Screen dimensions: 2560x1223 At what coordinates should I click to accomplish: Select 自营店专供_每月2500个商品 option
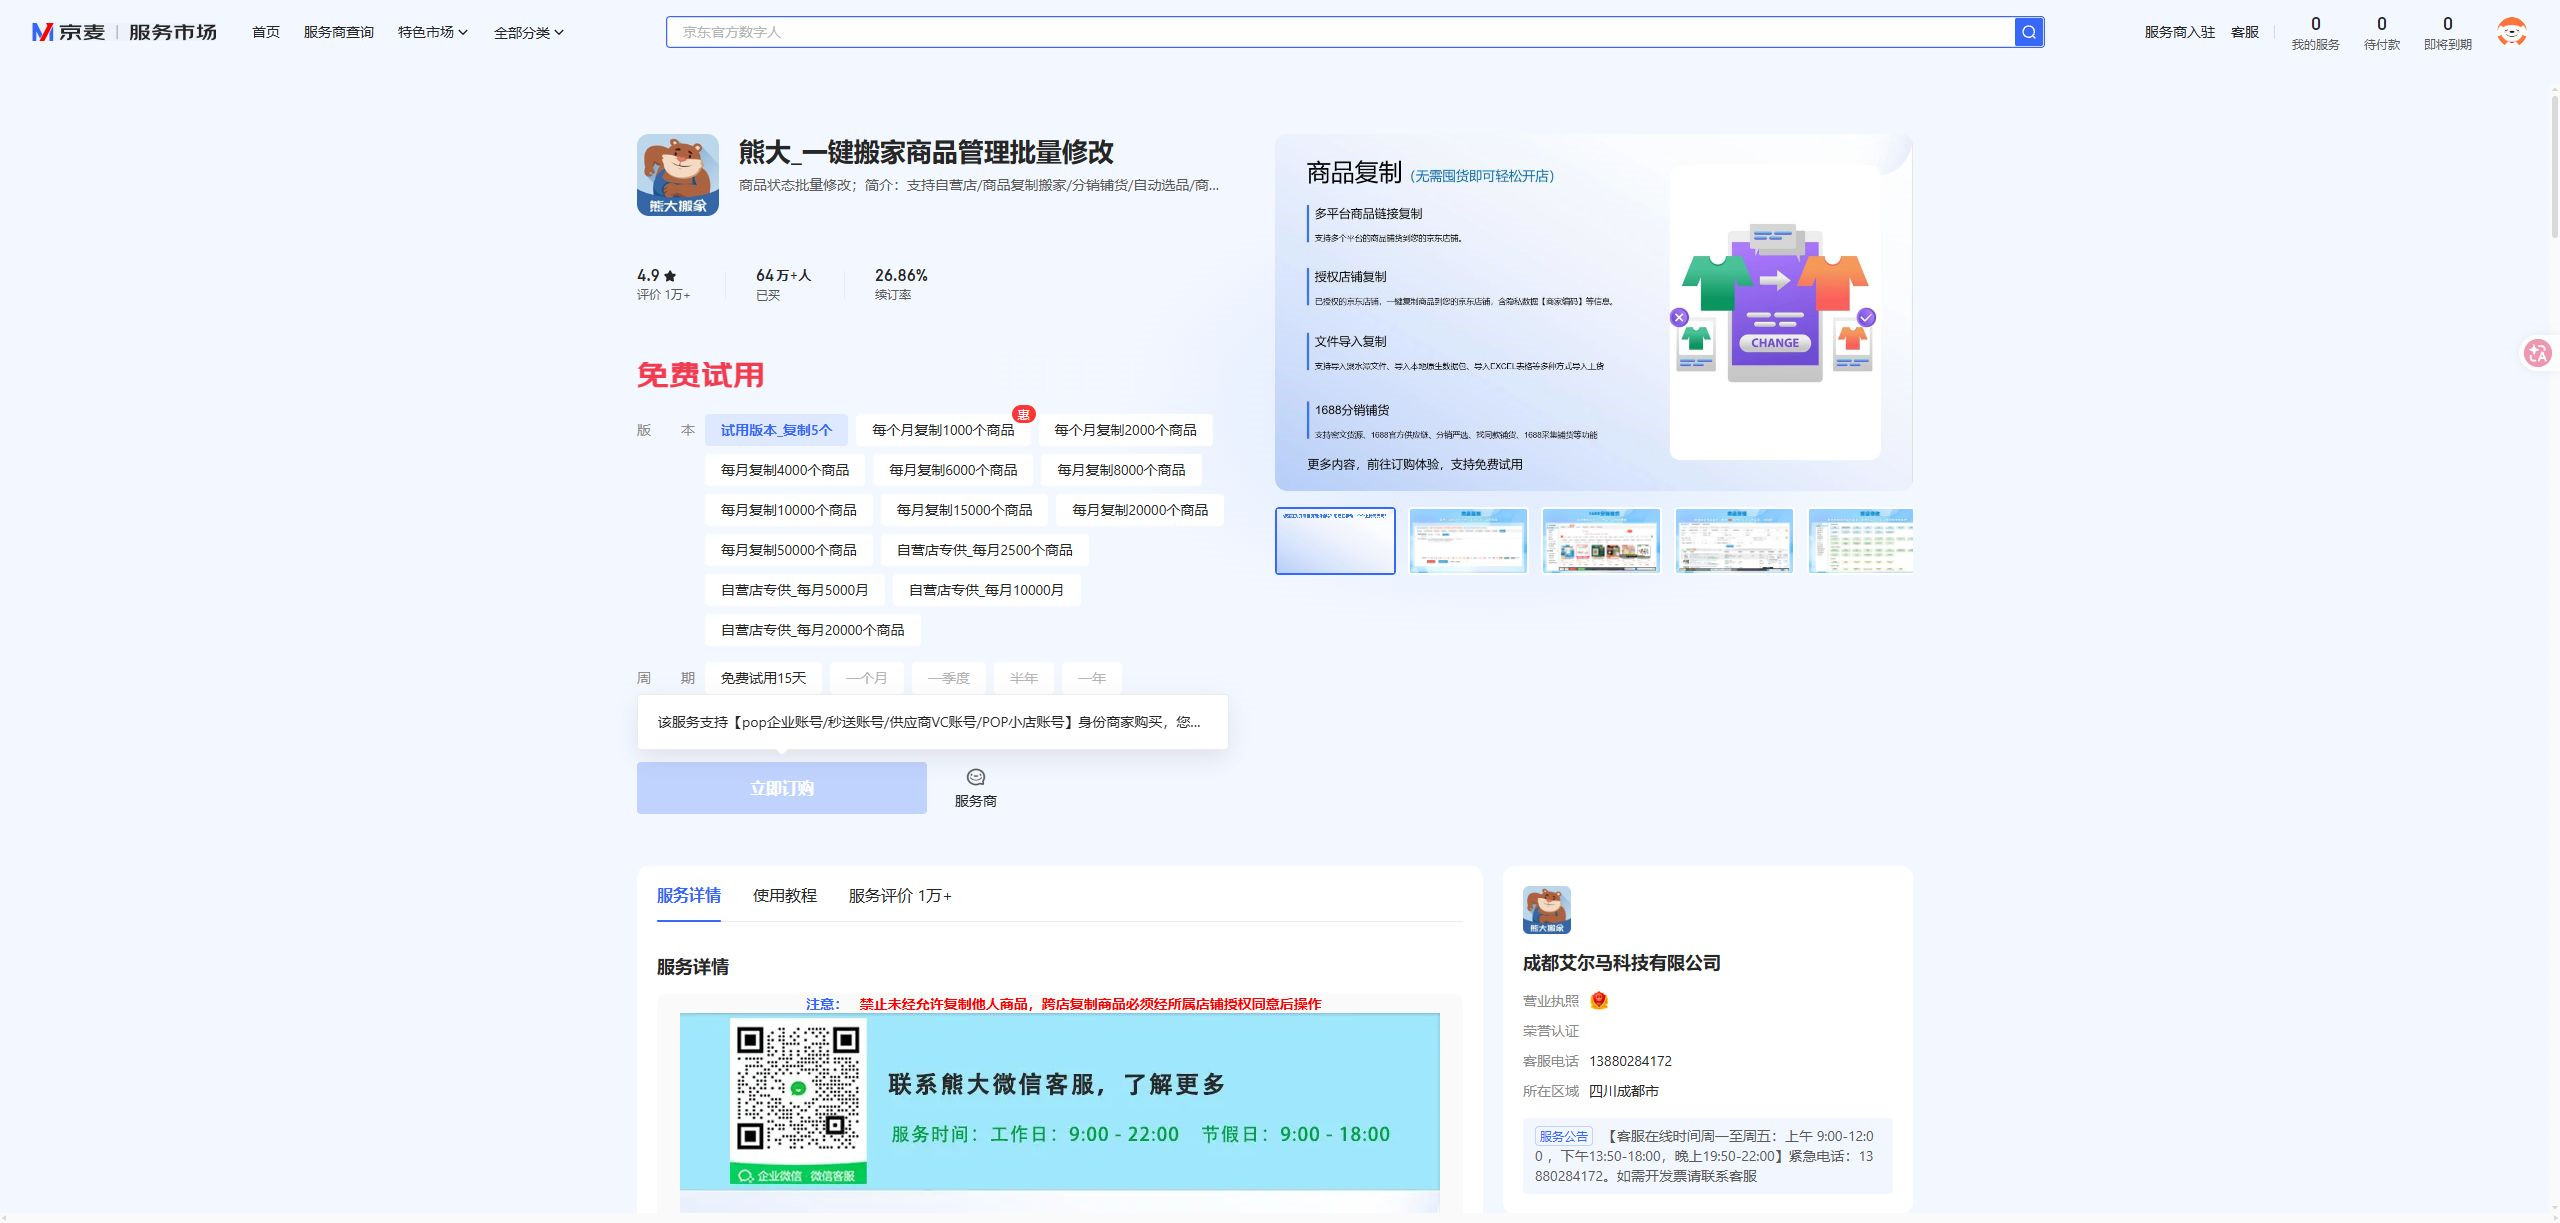tap(985, 550)
